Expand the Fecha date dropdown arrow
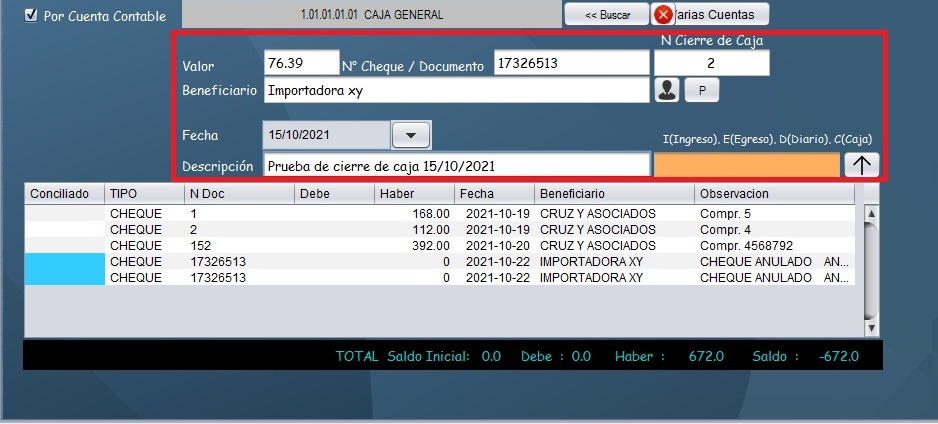This screenshot has height=424, width=938. click(x=410, y=134)
